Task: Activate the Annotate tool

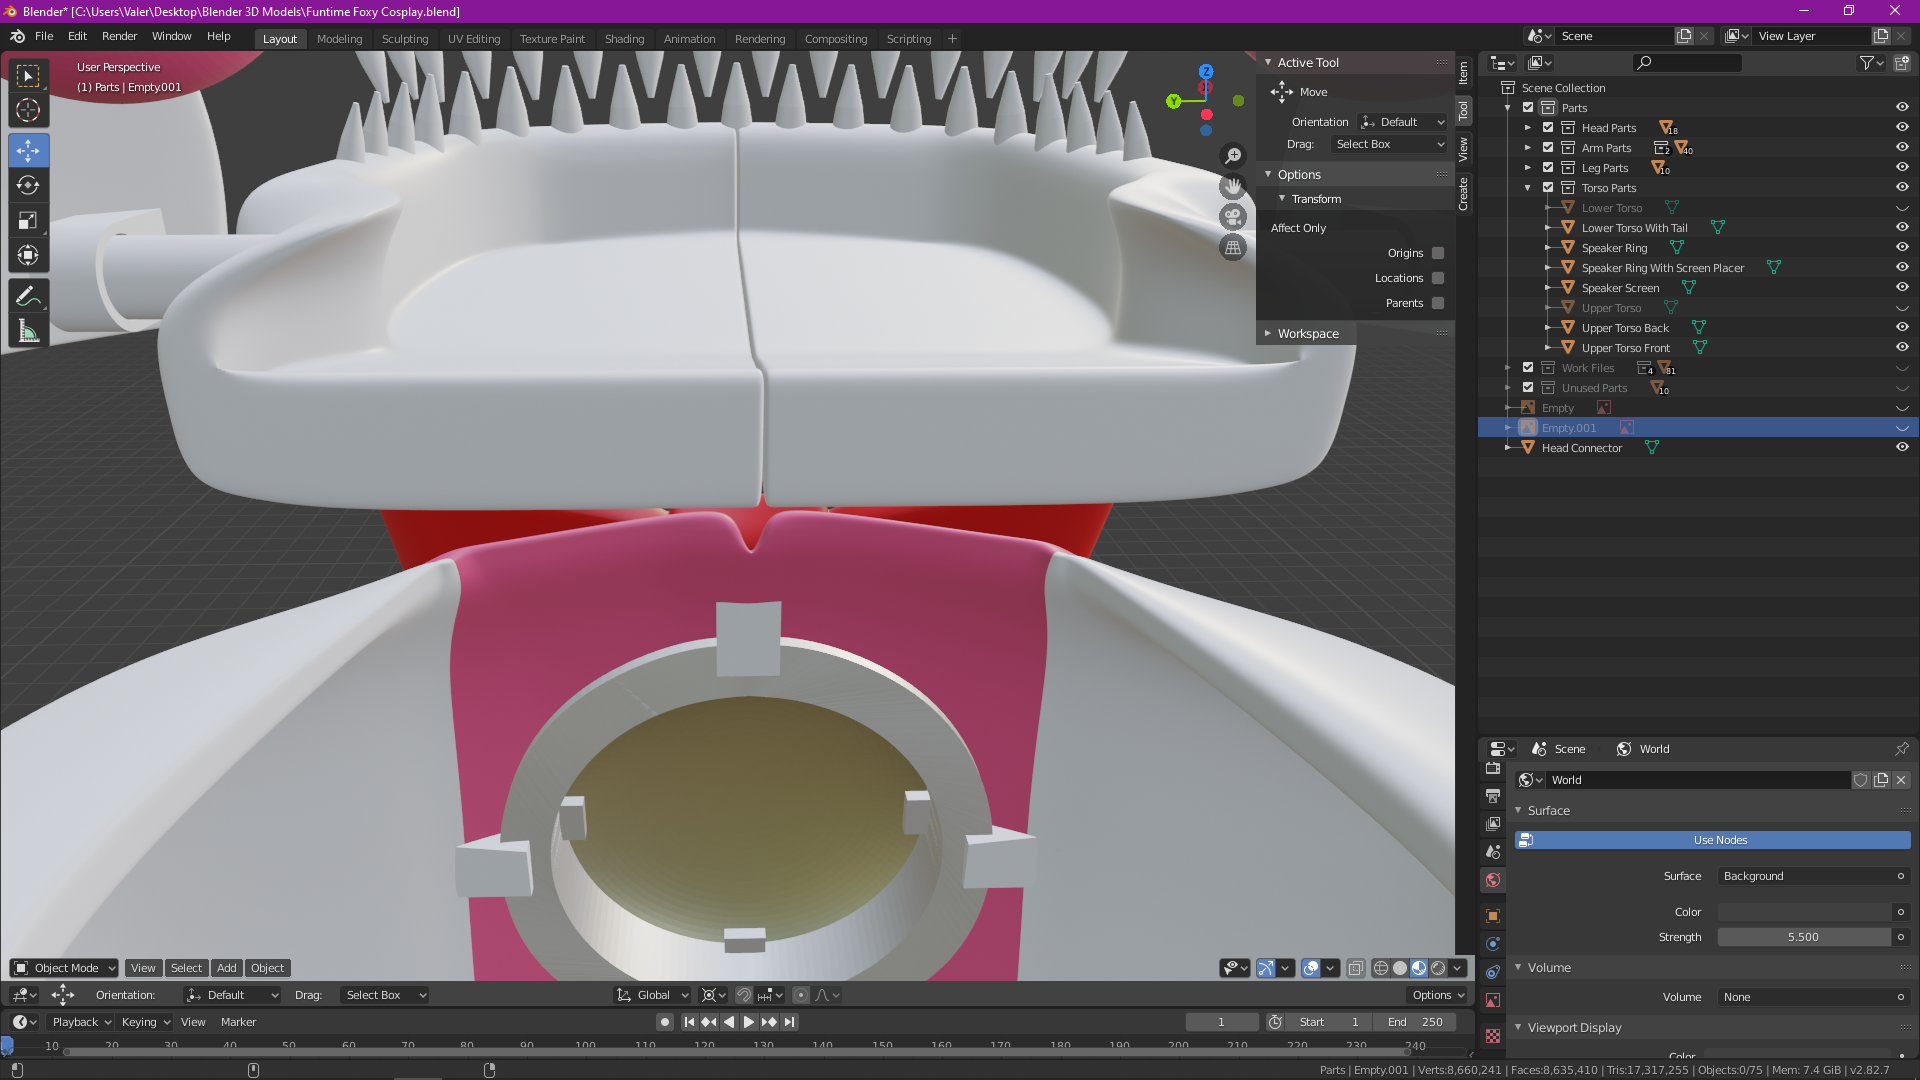Action: 28,295
